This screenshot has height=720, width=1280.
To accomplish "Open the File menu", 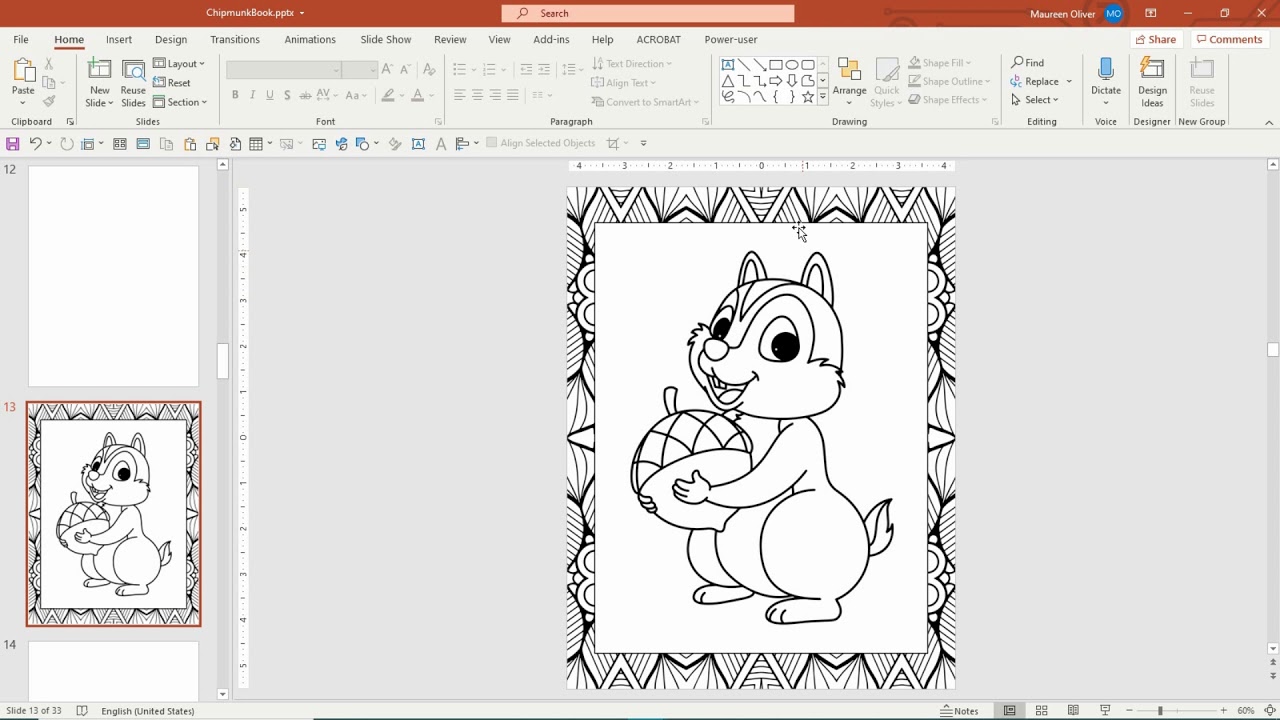I will [21, 39].
